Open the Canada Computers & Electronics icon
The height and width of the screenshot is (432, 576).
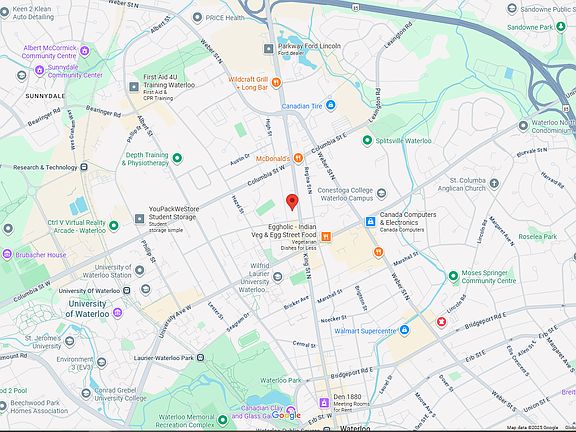370,222
